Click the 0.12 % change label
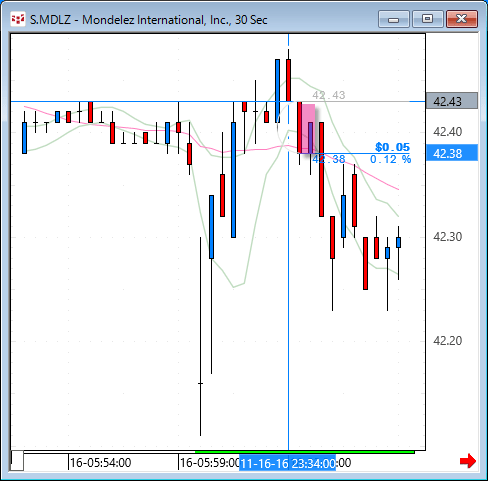The width and height of the screenshot is (488, 481). click(390, 159)
